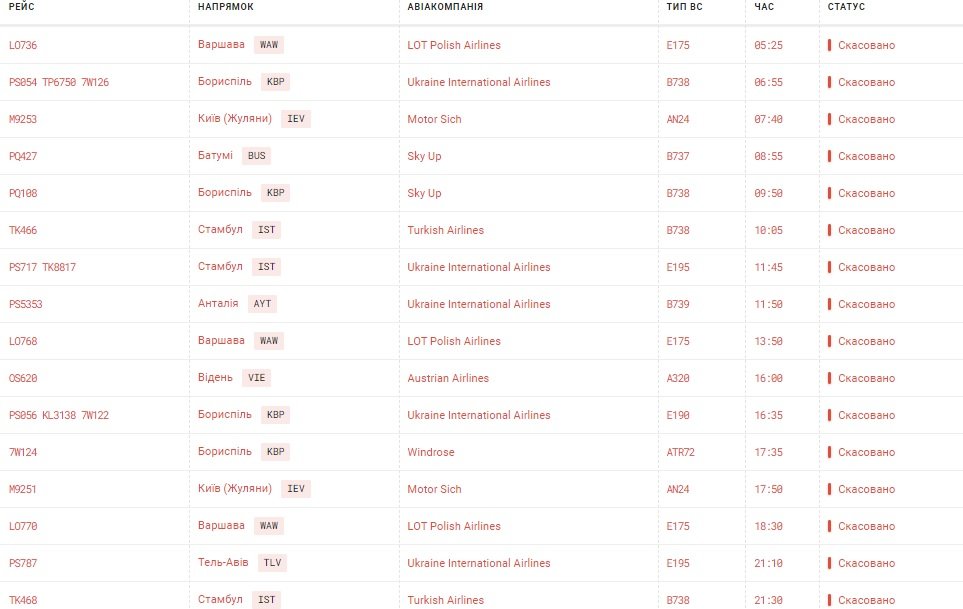Click the red Скасовано status marker for OS620
The height and width of the screenshot is (609, 963).
pos(829,378)
